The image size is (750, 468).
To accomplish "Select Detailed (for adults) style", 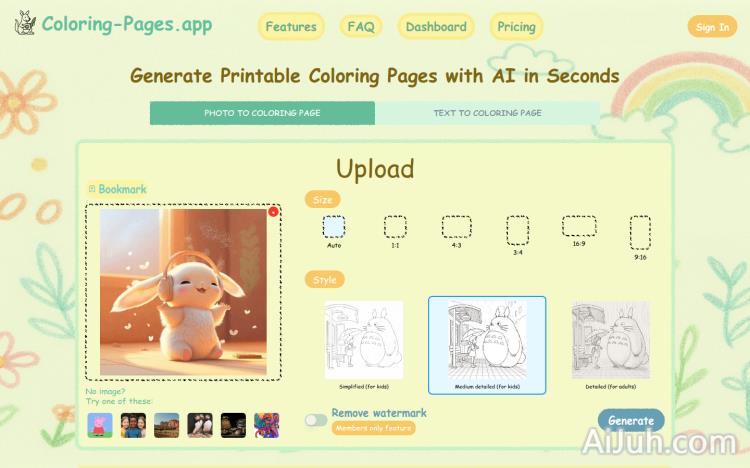I will point(611,345).
